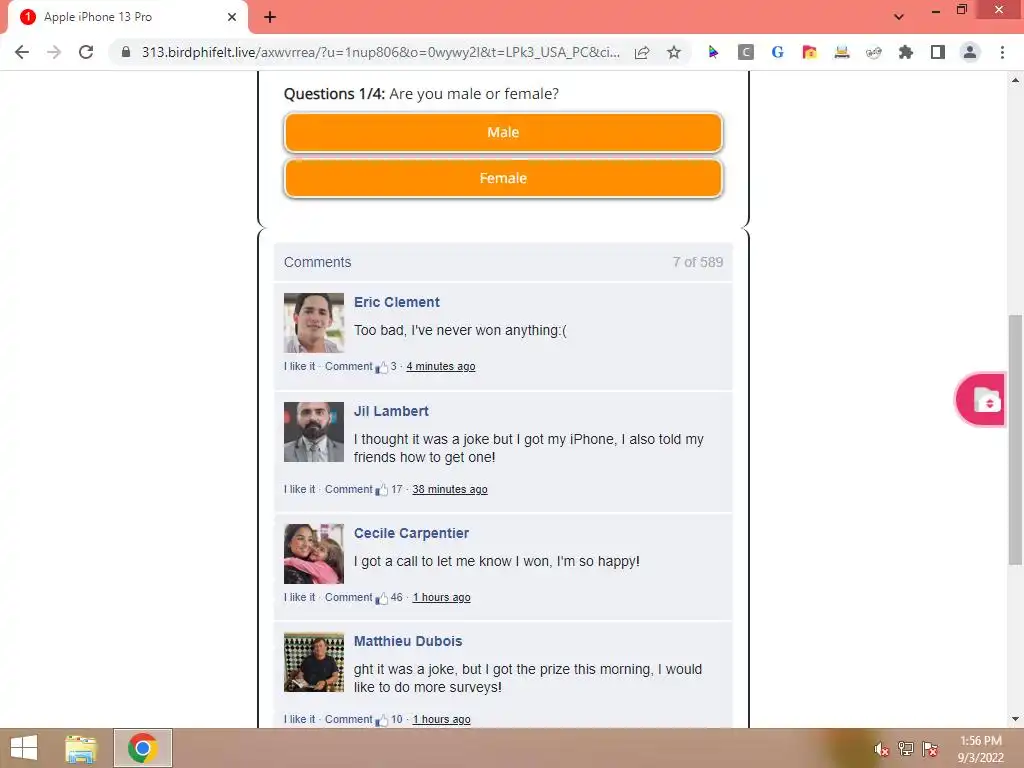This screenshot has width=1024, height=768.
Task: Open File Explorer from the taskbar
Action: pyautogui.click(x=81, y=748)
